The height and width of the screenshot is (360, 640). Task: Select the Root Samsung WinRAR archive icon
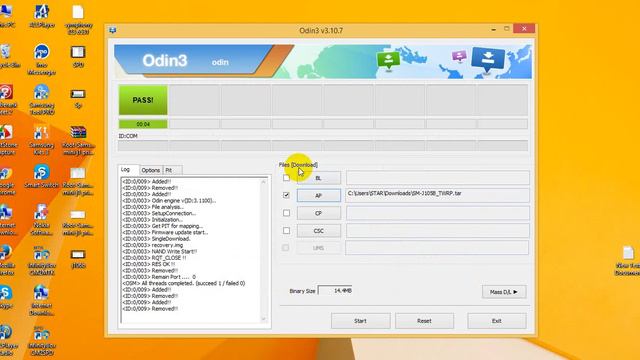click(78, 140)
